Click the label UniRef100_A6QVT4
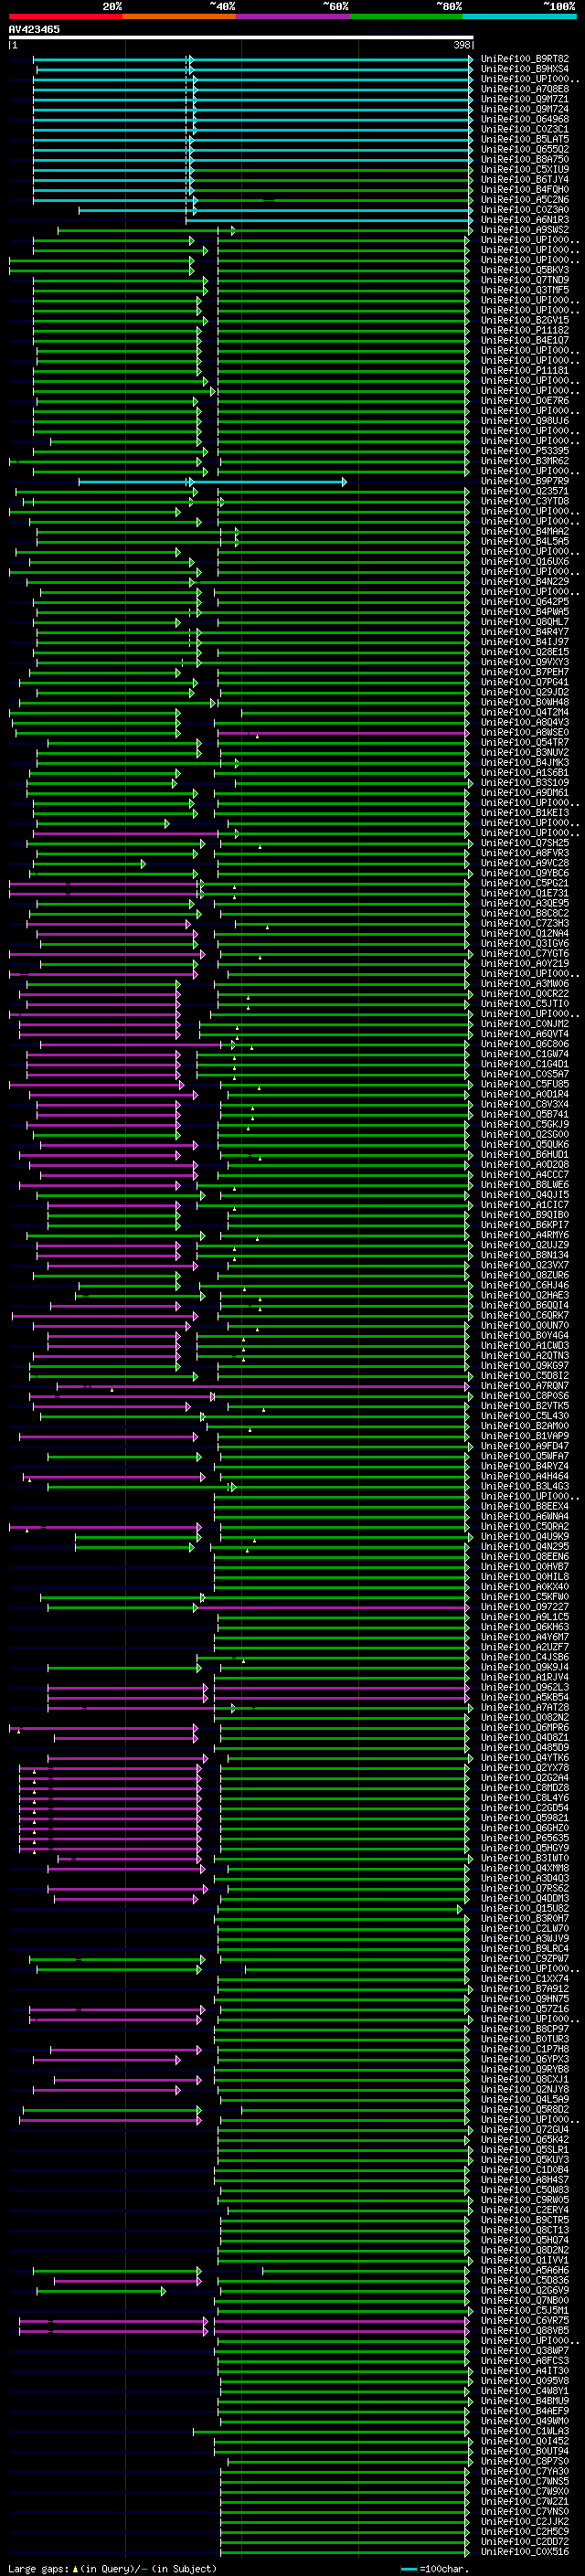585x2576 pixels. coord(525,1034)
